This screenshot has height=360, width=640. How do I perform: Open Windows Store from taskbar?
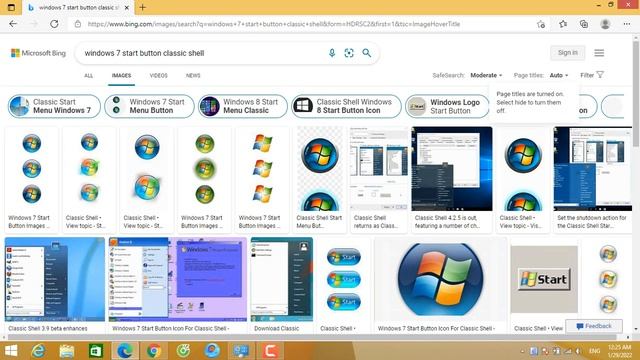click(96, 351)
